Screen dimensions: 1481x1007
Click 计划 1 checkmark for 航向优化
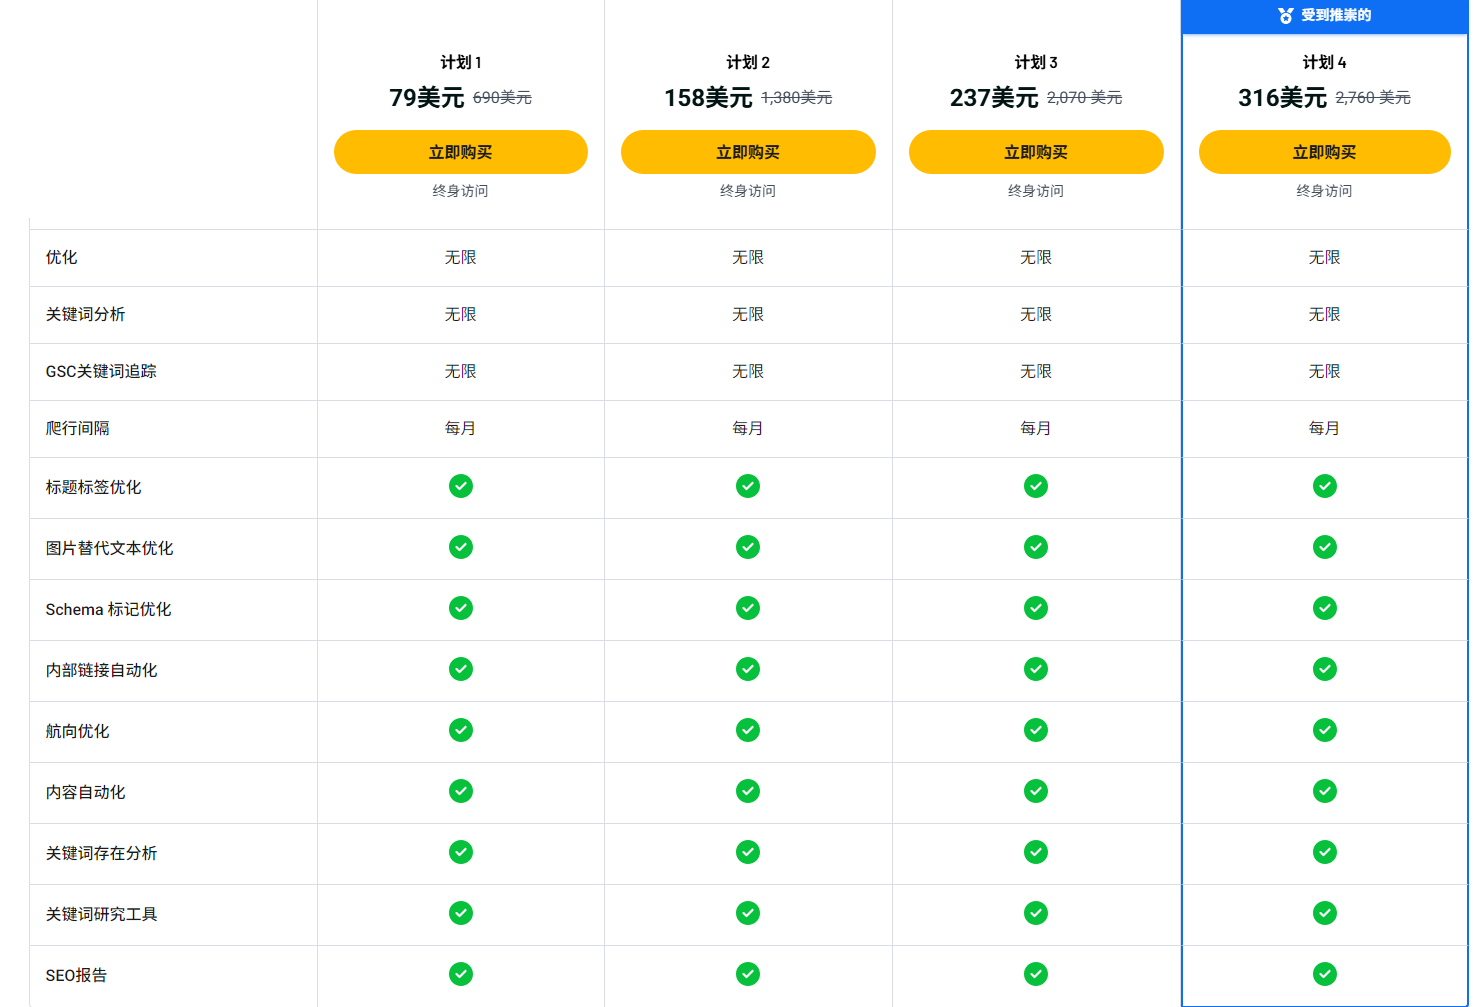(460, 730)
